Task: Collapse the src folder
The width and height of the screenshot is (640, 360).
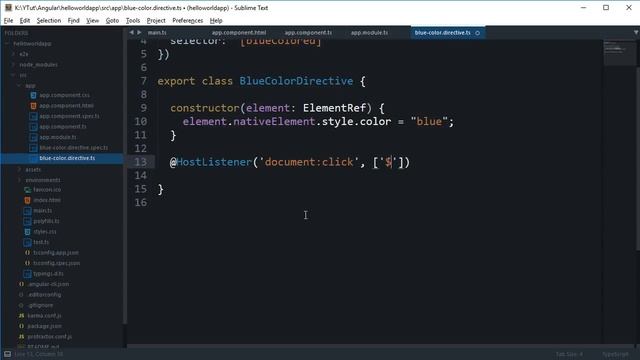Action: click(x=13, y=75)
